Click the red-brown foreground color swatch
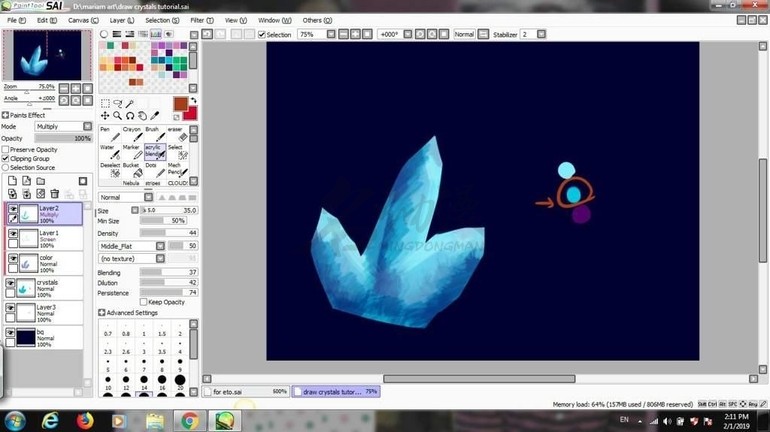This screenshot has height=432, width=770. [x=180, y=103]
